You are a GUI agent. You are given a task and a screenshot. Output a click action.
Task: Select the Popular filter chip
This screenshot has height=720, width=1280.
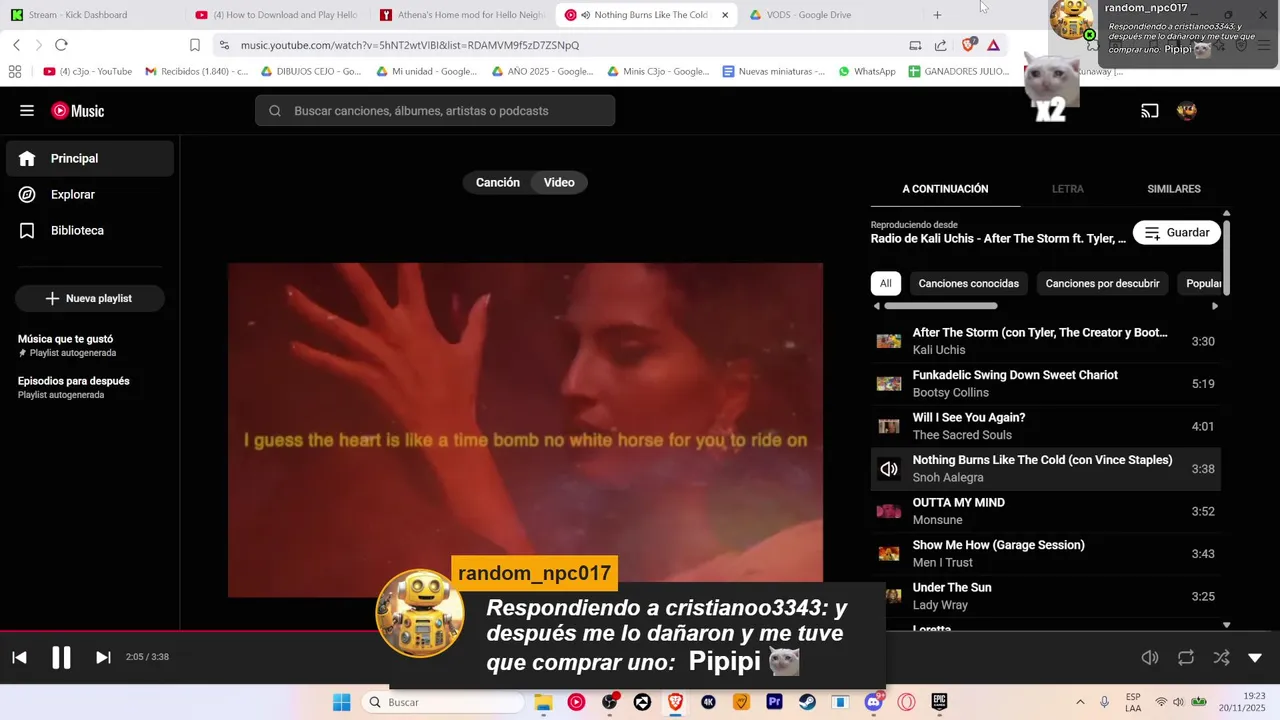(1202, 284)
